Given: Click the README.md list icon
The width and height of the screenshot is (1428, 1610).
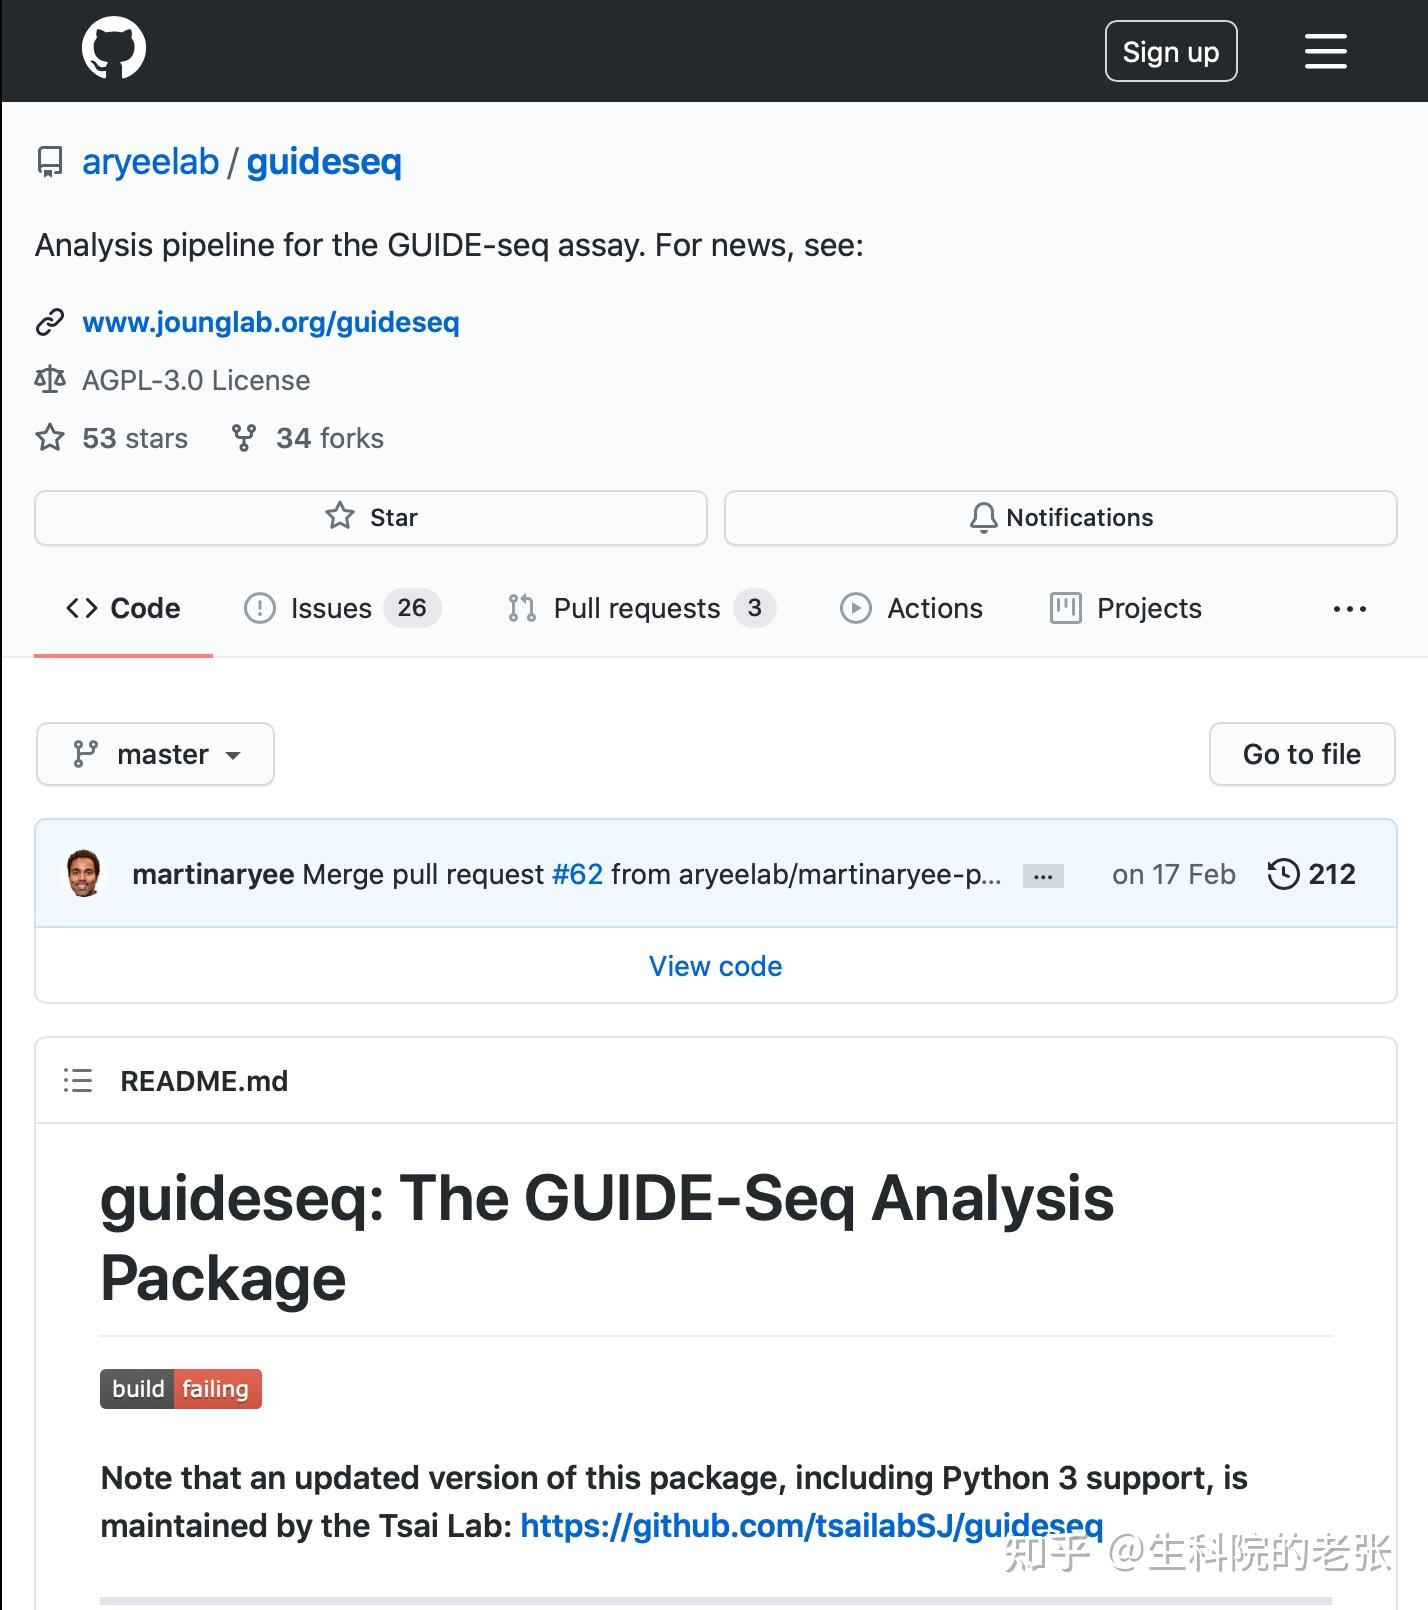Looking at the screenshot, I should (77, 1080).
